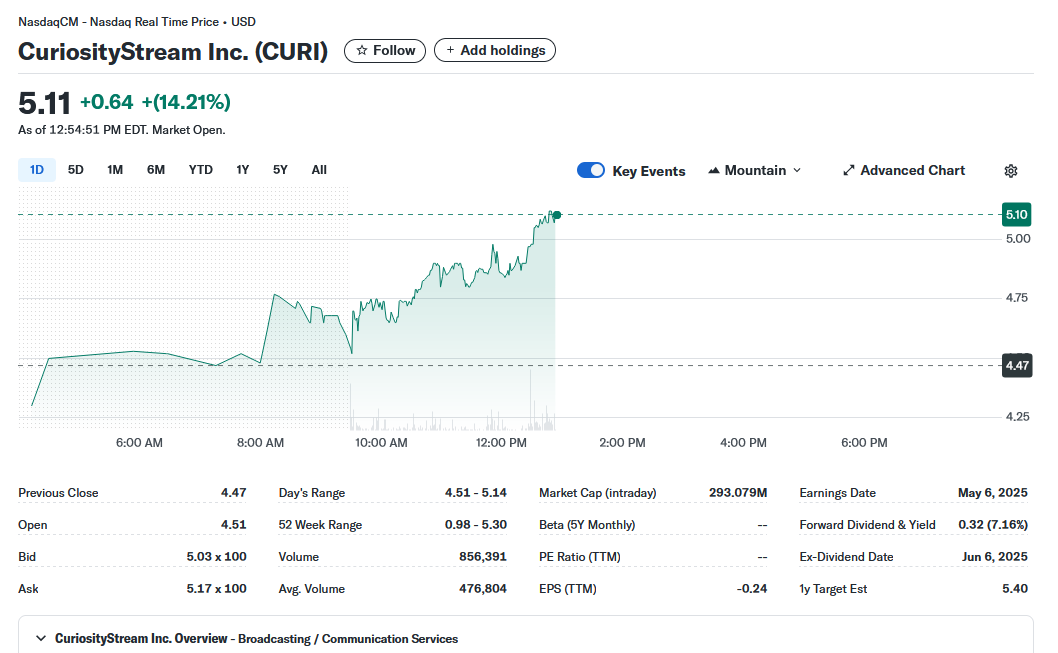Image resolution: width=1058 pixels, height=653 pixels.
Task: Click the Ex-Dividend Date label
Action: pyautogui.click(x=846, y=557)
